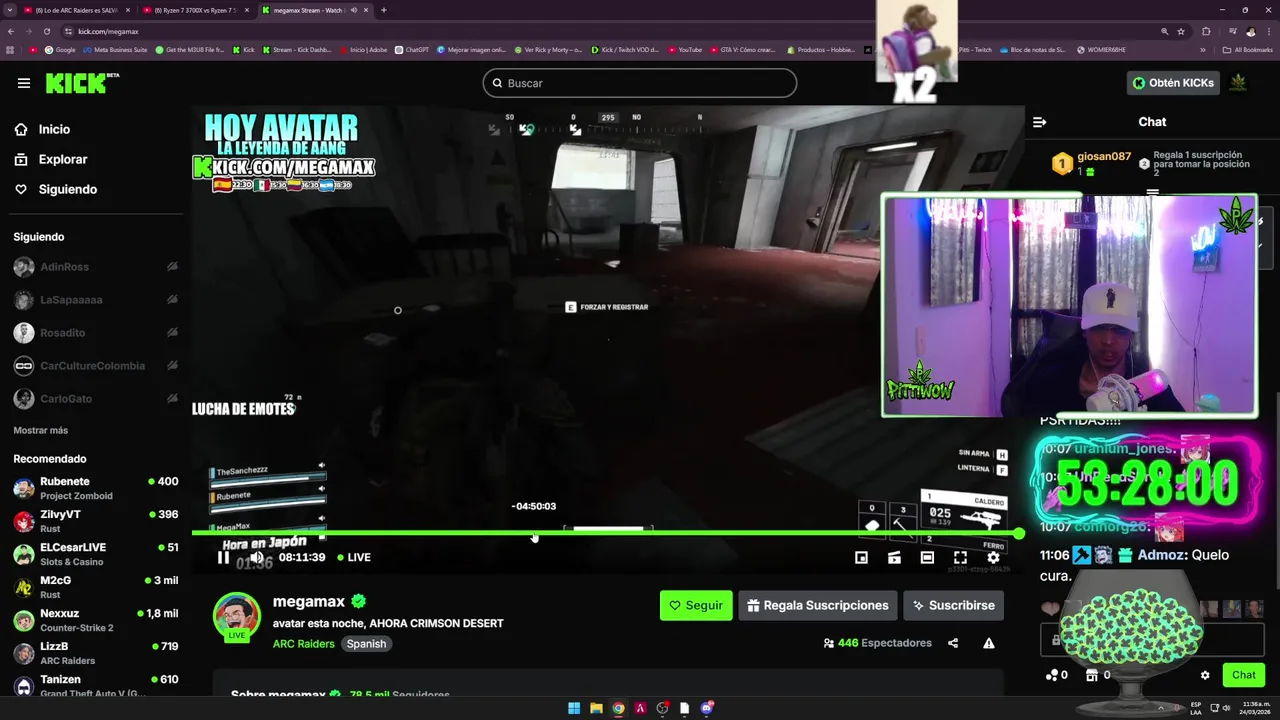Click the Obtén KICKs button
Screen dimensions: 1280x720
(x=1173, y=83)
